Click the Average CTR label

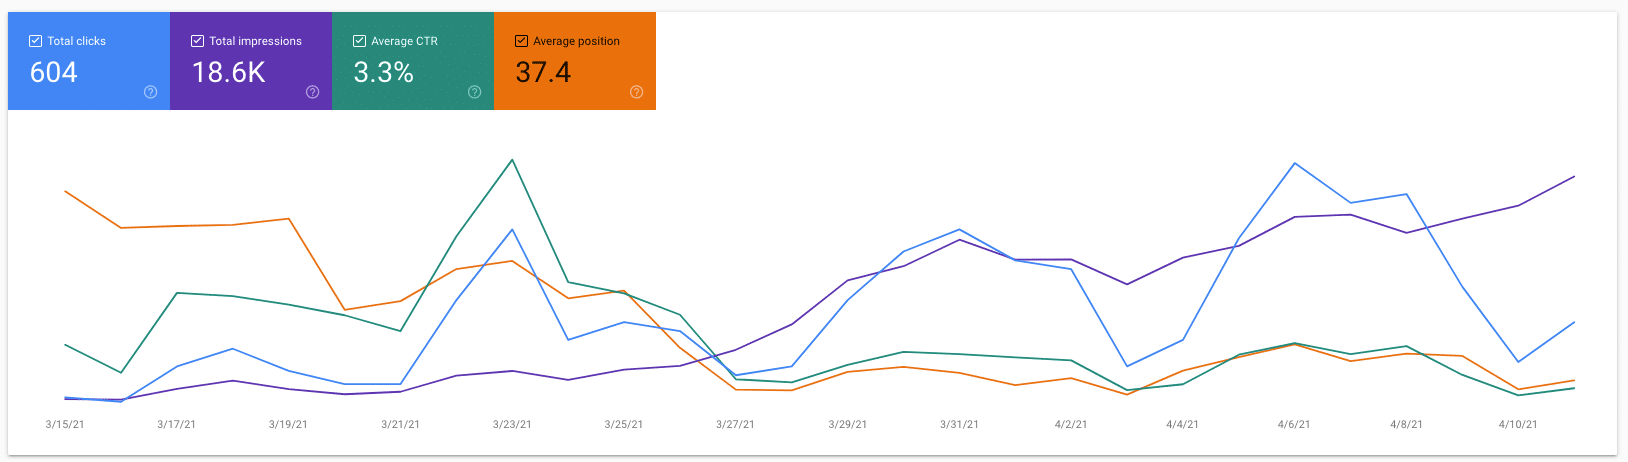tap(405, 41)
